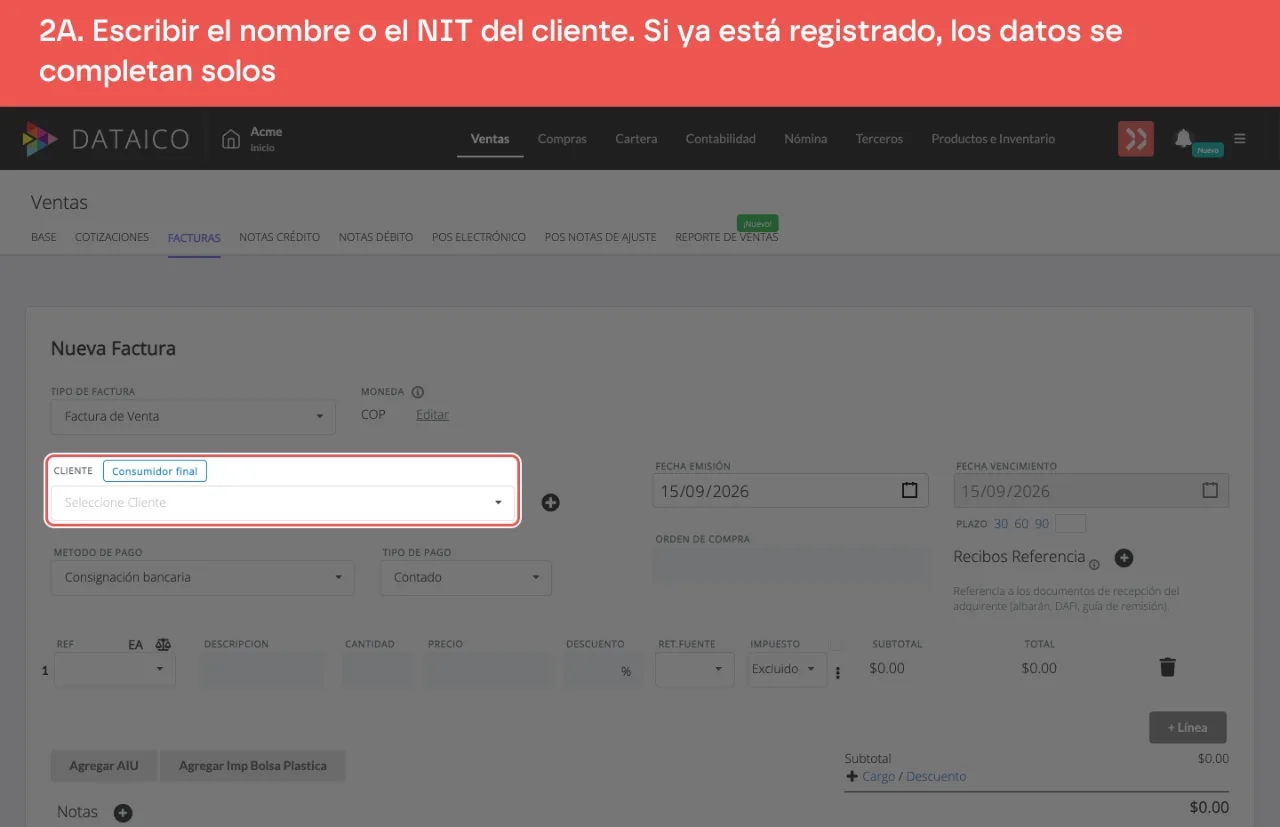1280x827 pixels.
Task: Open the Reporte de Ventas tab
Action: click(727, 237)
